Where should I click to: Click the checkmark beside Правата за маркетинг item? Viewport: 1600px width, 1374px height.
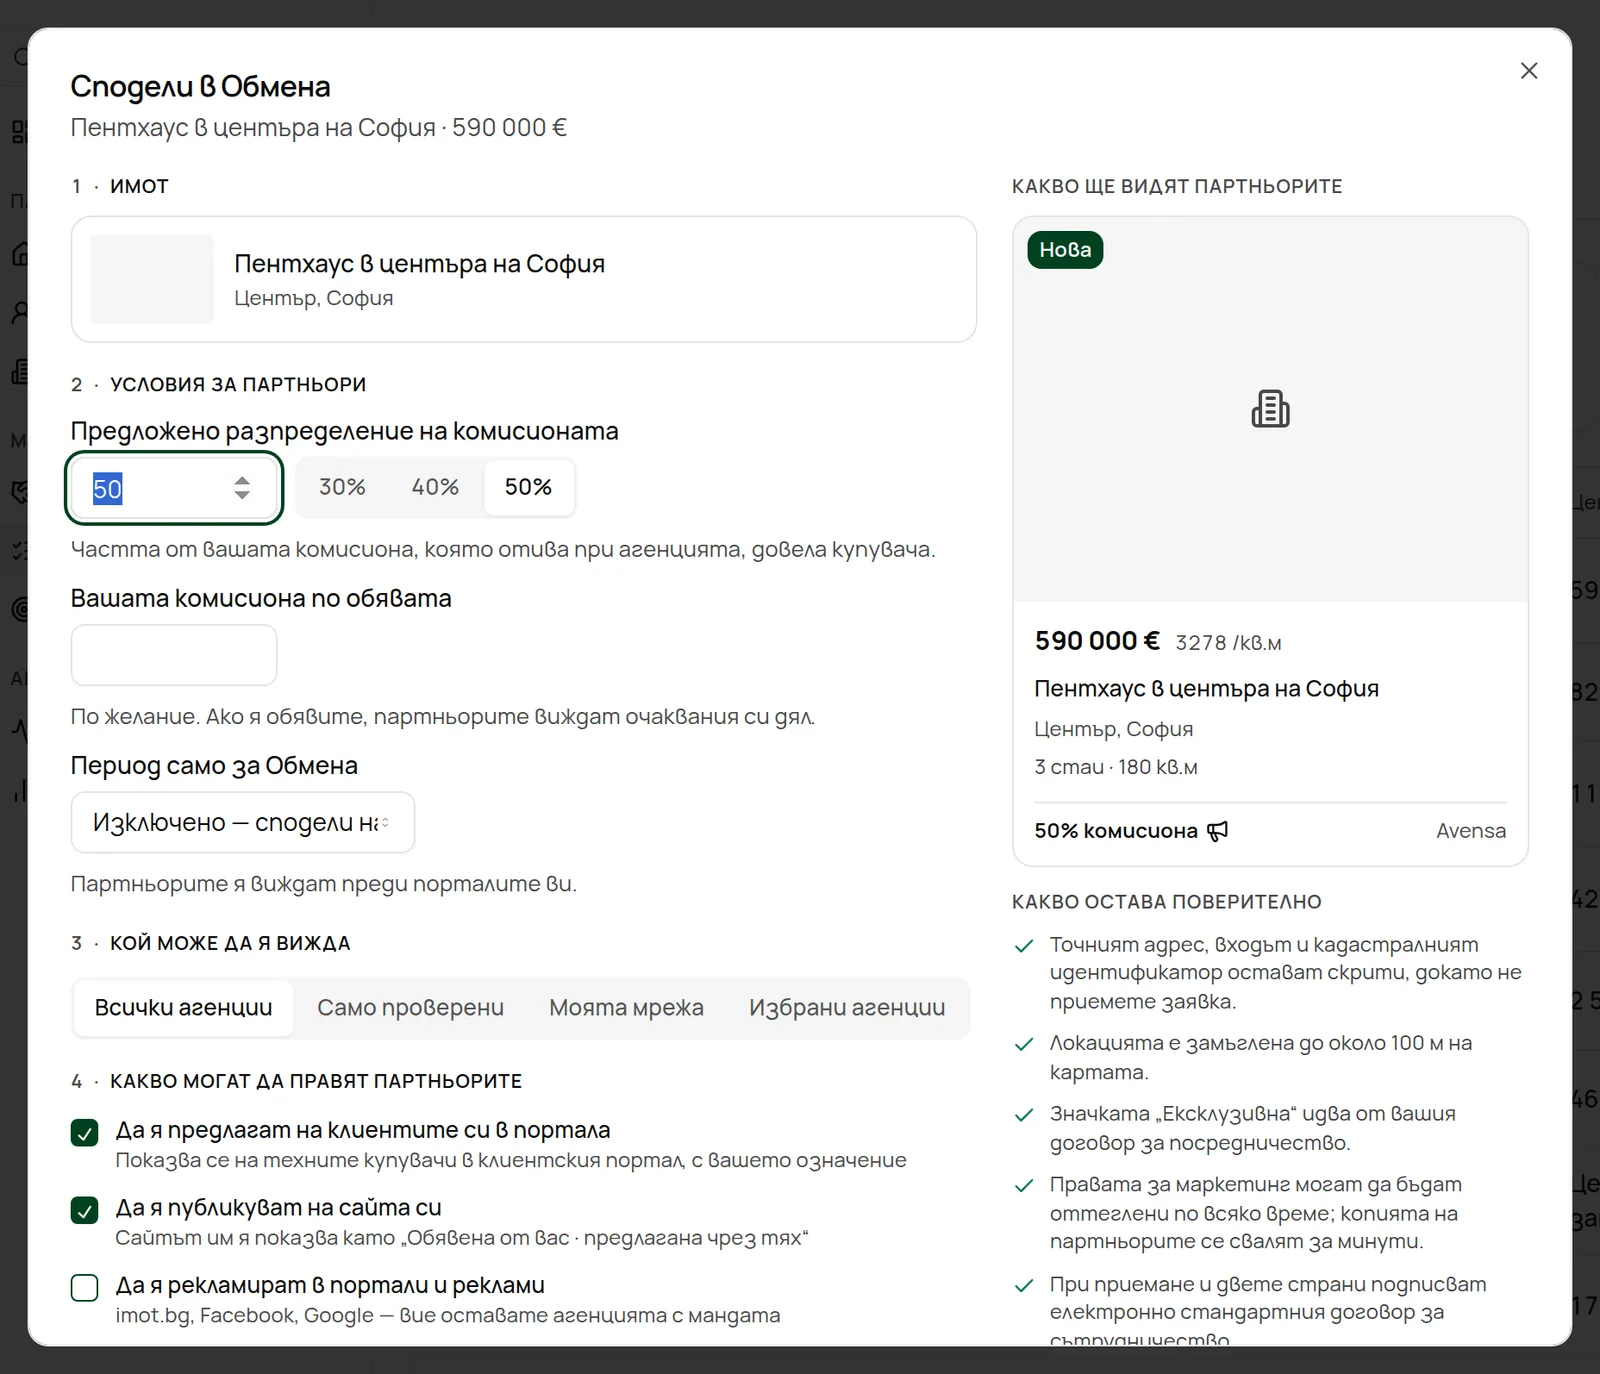[x=1024, y=1186]
